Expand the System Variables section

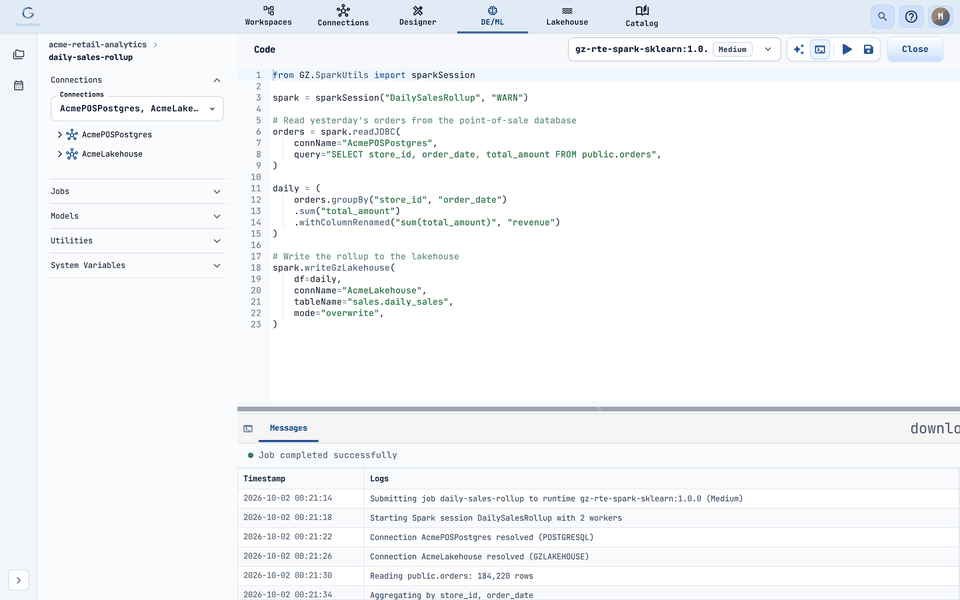click(x=136, y=265)
